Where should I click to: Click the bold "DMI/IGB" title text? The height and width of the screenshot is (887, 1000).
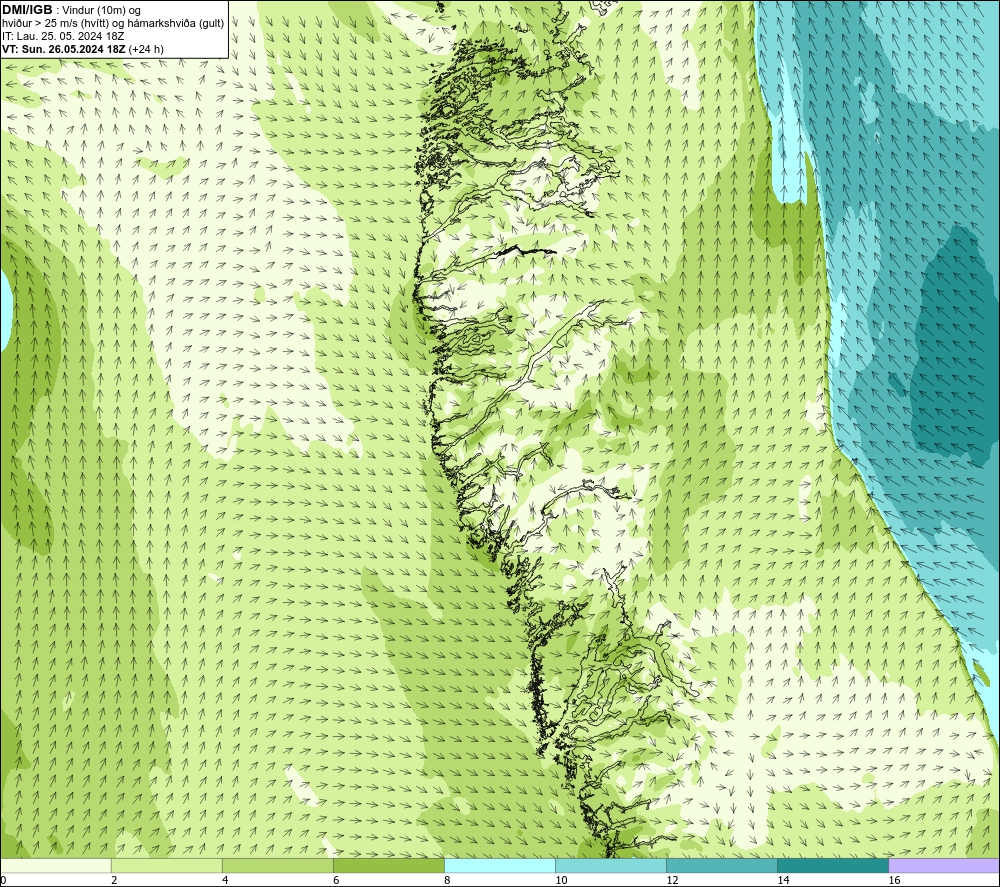click(27, 10)
